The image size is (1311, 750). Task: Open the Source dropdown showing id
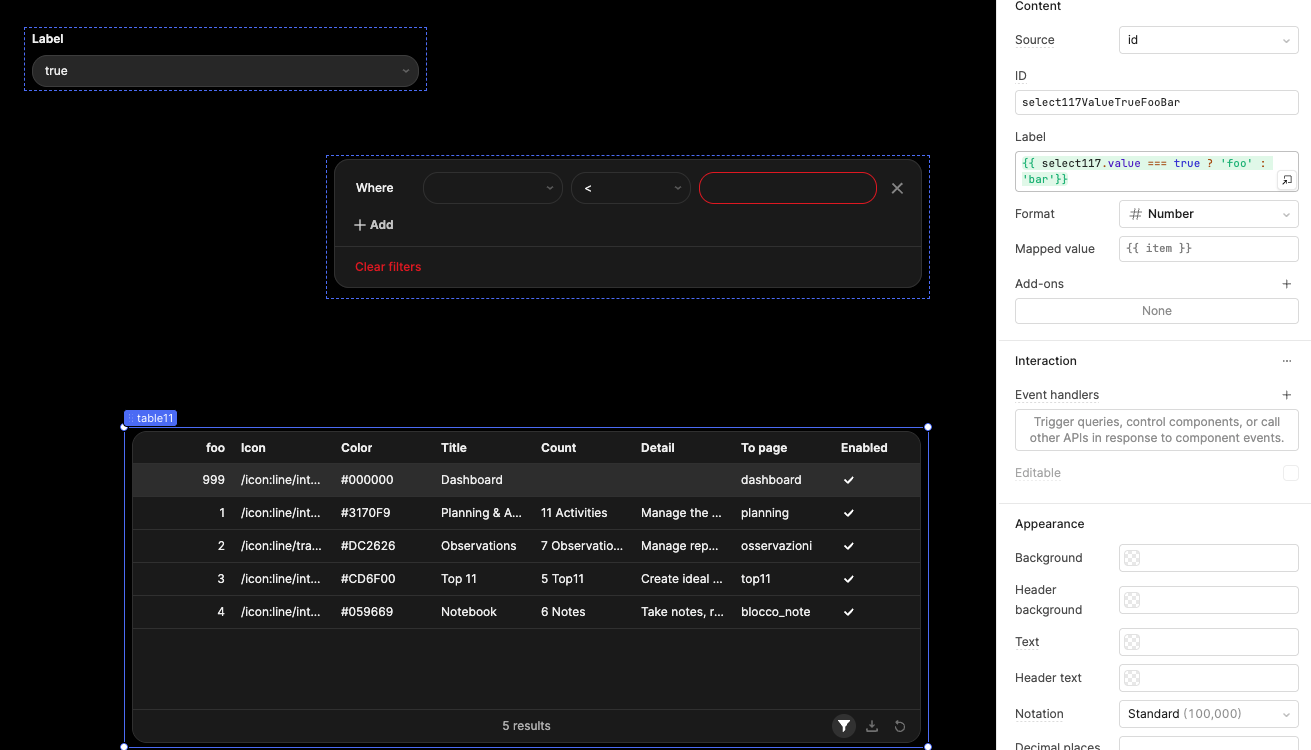pyautogui.click(x=1208, y=40)
